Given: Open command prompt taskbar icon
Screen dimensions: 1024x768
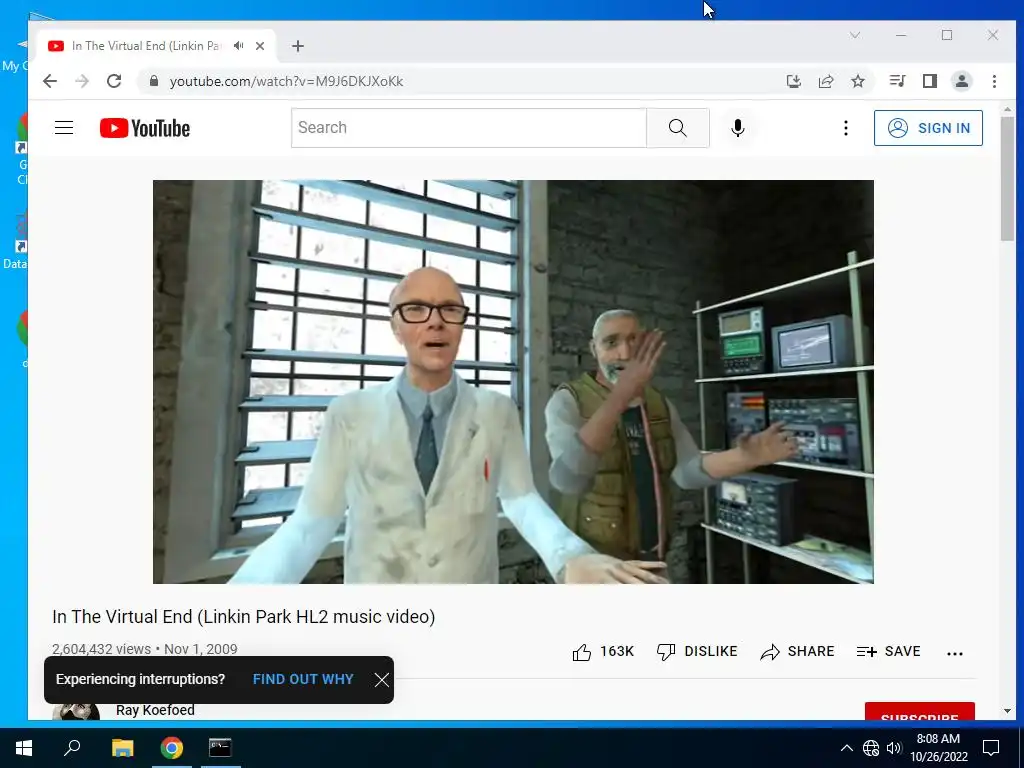Looking at the screenshot, I should (x=220, y=748).
